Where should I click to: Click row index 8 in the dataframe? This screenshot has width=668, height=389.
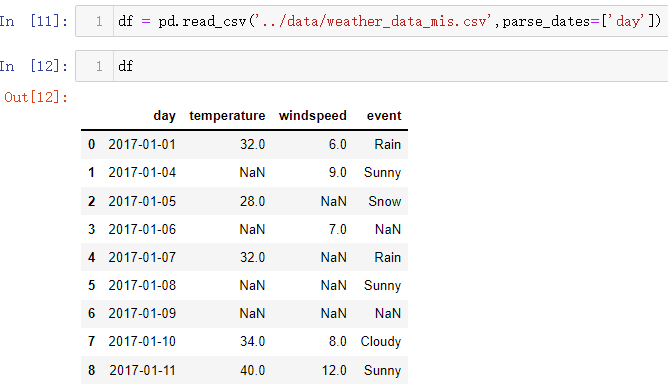tap(91, 370)
